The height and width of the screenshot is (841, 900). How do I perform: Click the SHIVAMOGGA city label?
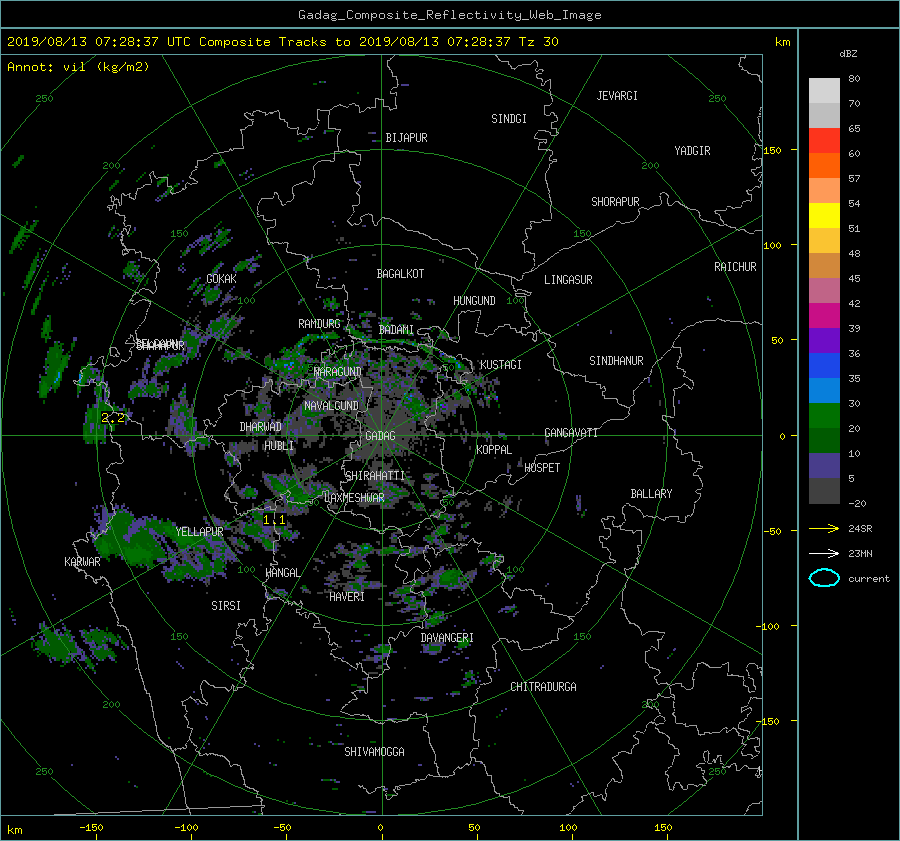coord(374,751)
